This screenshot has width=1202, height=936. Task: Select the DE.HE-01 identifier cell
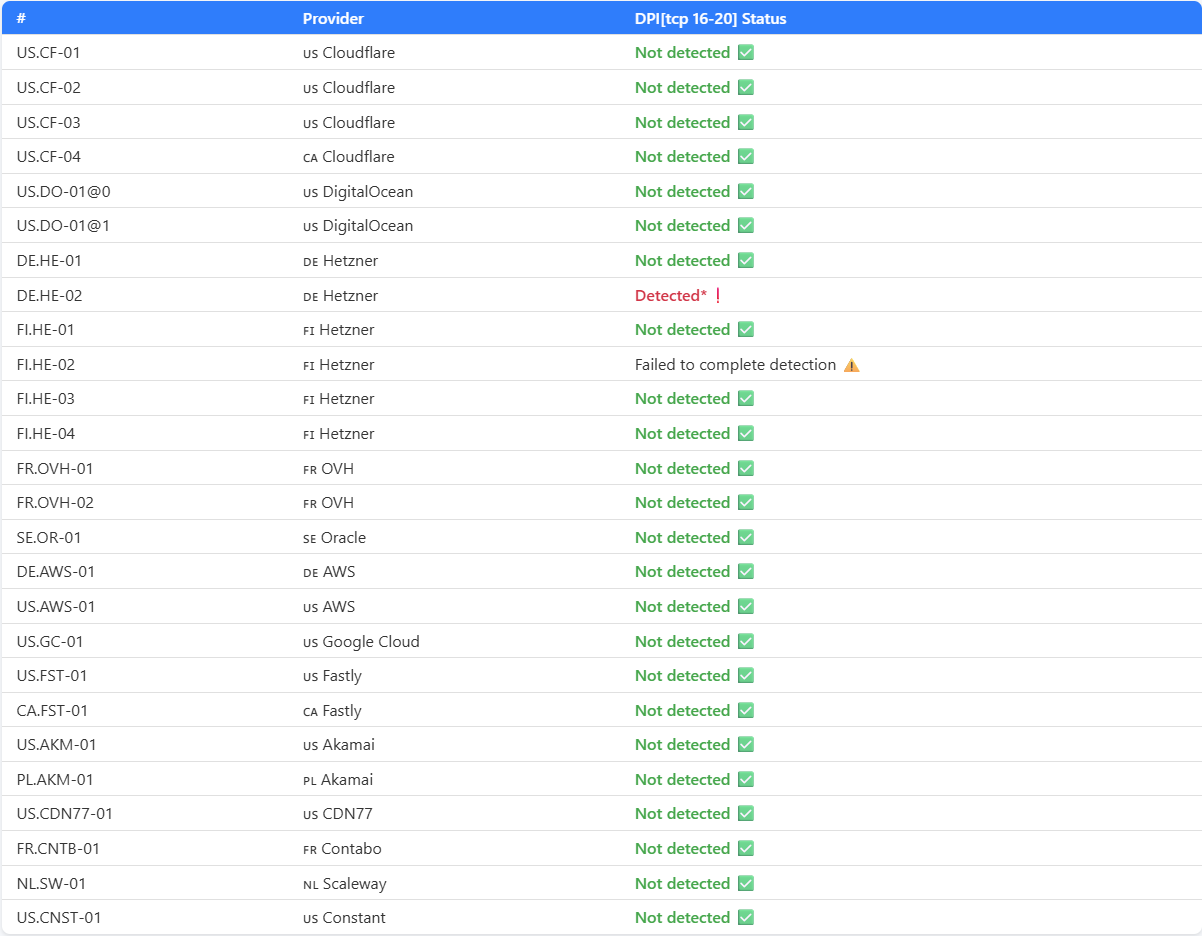coord(49,261)
